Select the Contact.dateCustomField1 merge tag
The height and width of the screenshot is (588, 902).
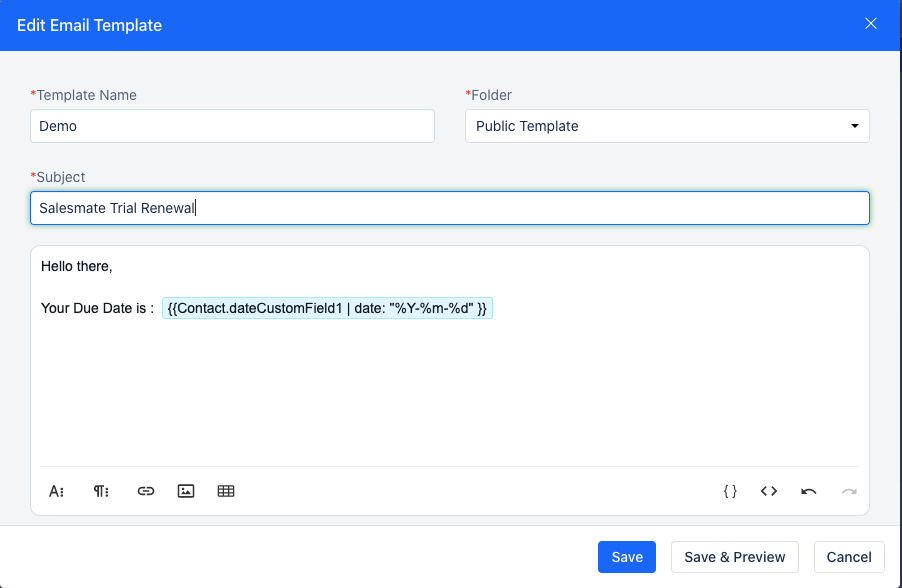(327, 308)
